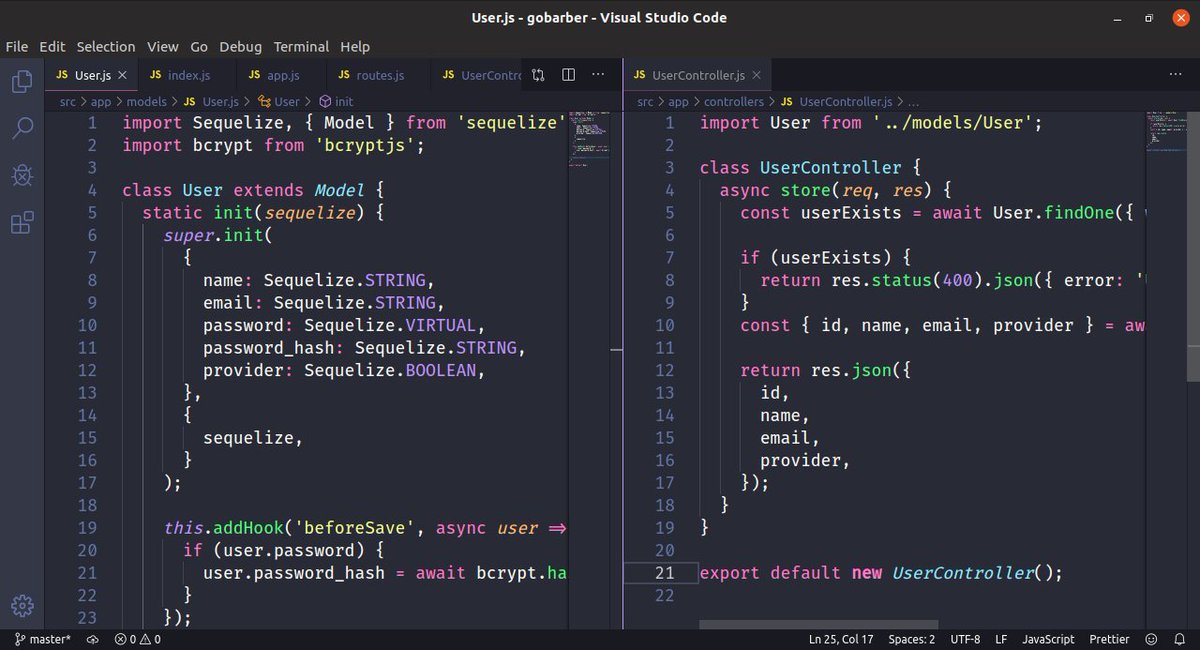
Task: Open problems via errors and warnings indicator
Action: tap(138, 639)
